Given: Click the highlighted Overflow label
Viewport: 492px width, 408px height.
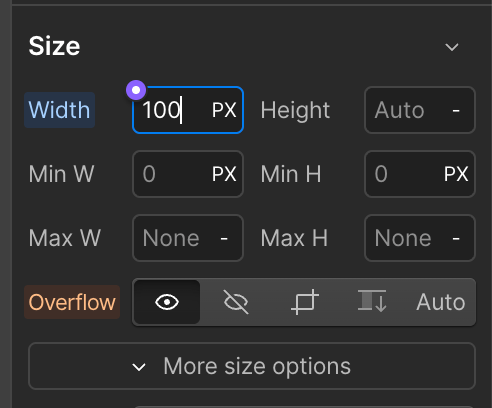Looking at the screenshot, I should [x=72, y=302].
